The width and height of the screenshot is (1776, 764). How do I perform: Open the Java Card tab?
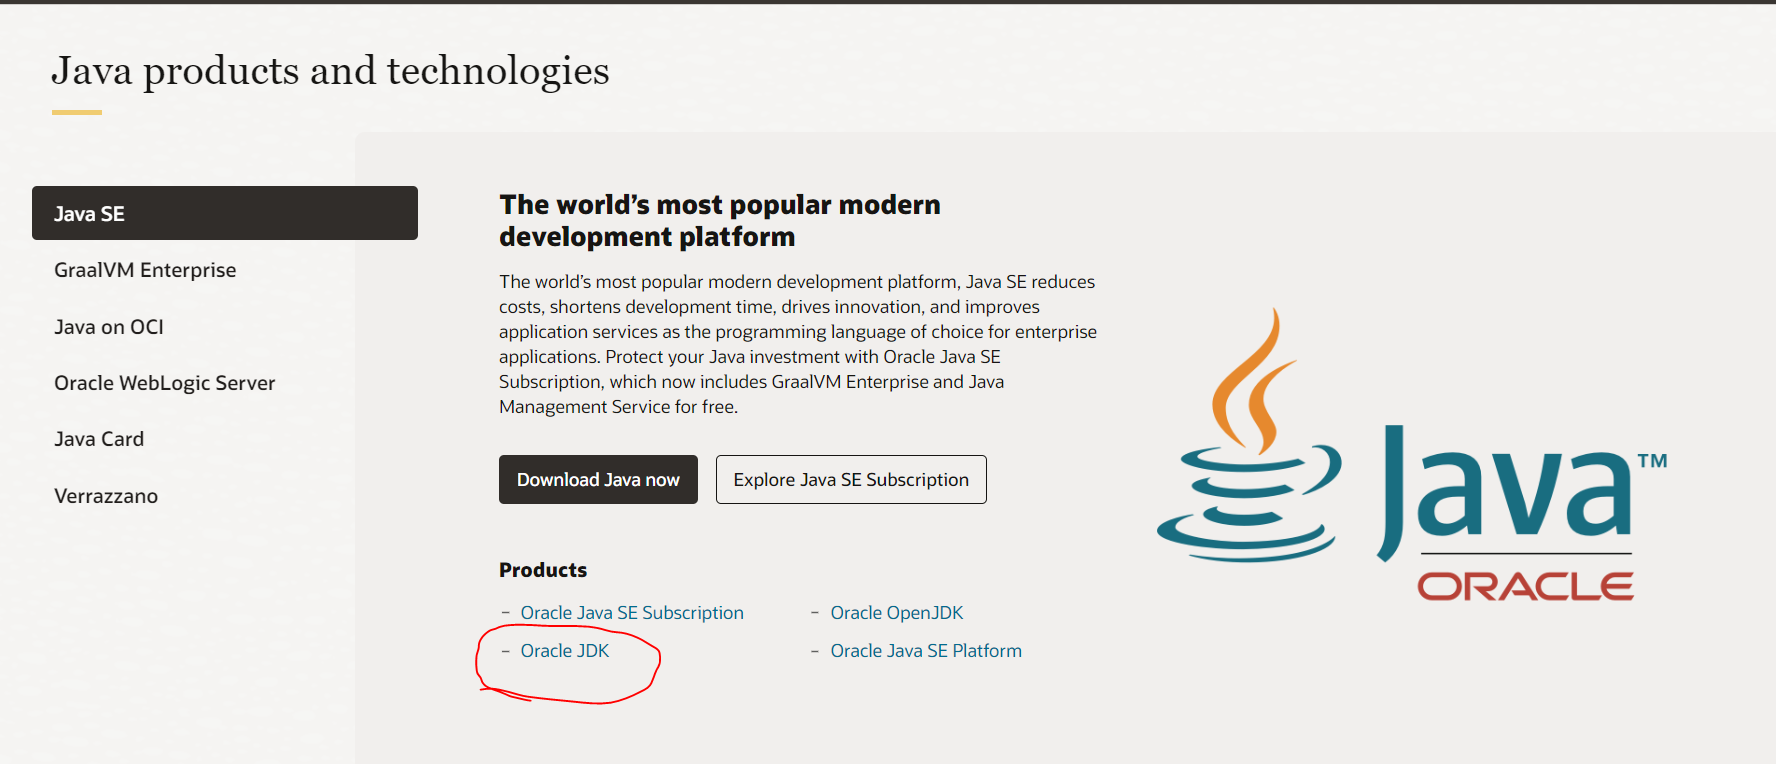[x=99, y=439]
